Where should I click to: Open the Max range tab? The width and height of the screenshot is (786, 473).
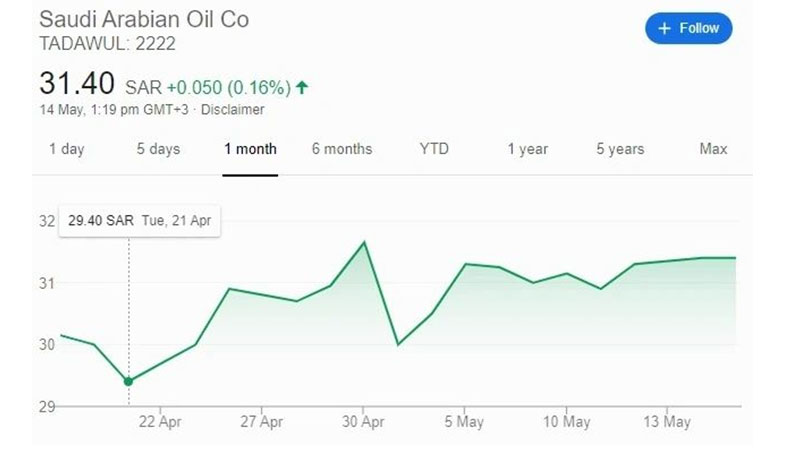(x=713, y=149)
